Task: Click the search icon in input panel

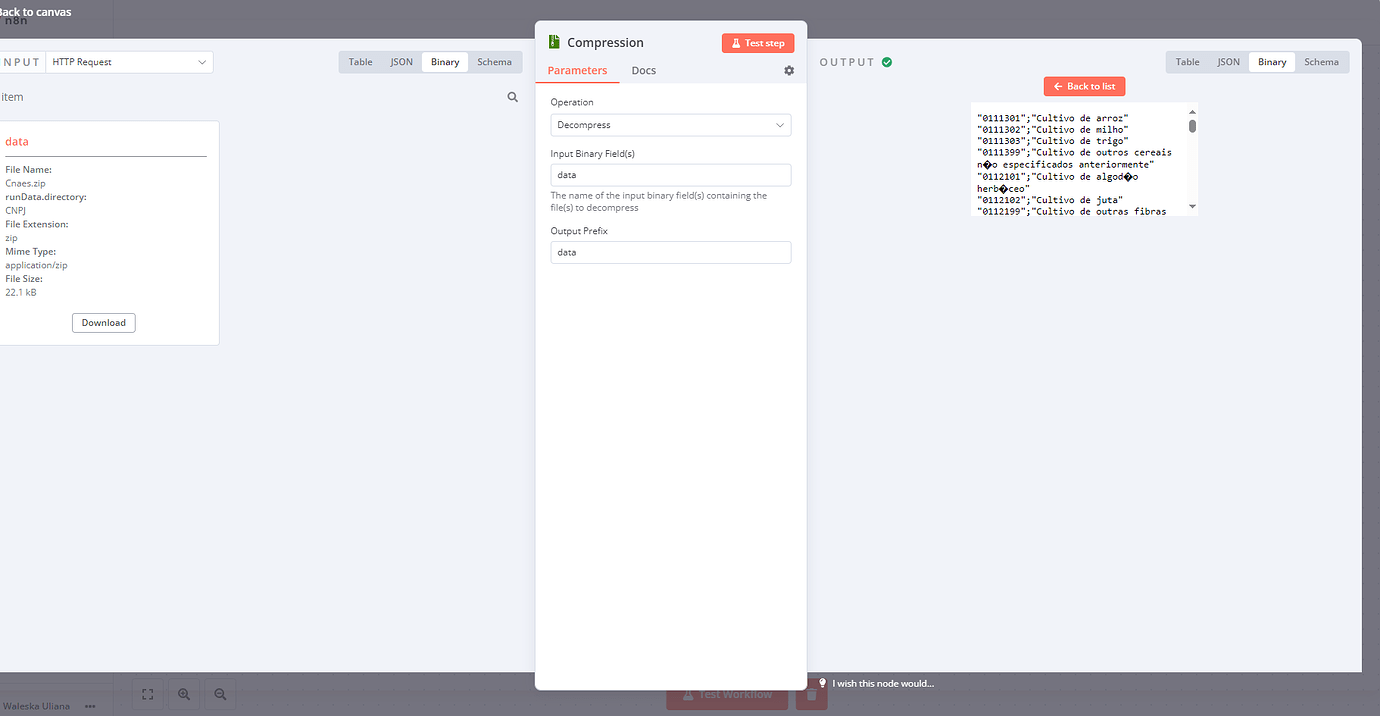Action: (x=513, y=97)
